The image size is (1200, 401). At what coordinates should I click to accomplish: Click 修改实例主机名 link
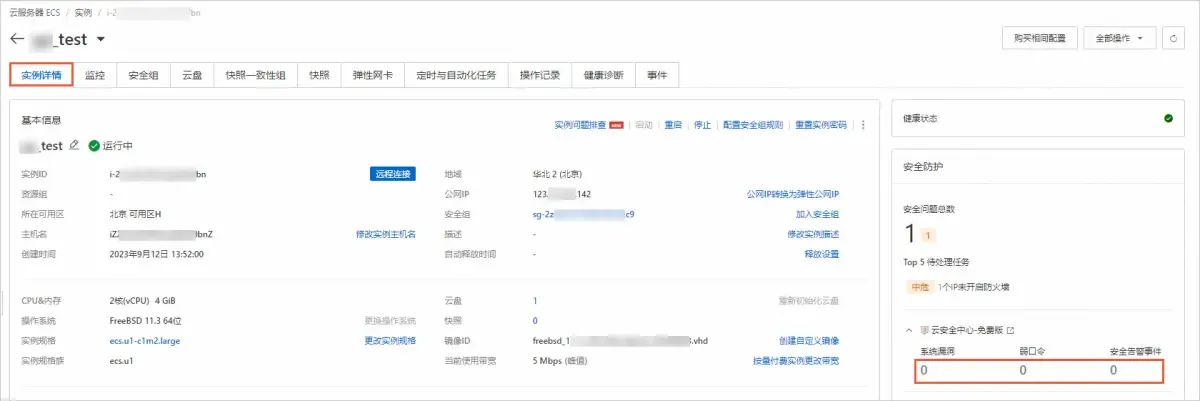coord(385,234)
